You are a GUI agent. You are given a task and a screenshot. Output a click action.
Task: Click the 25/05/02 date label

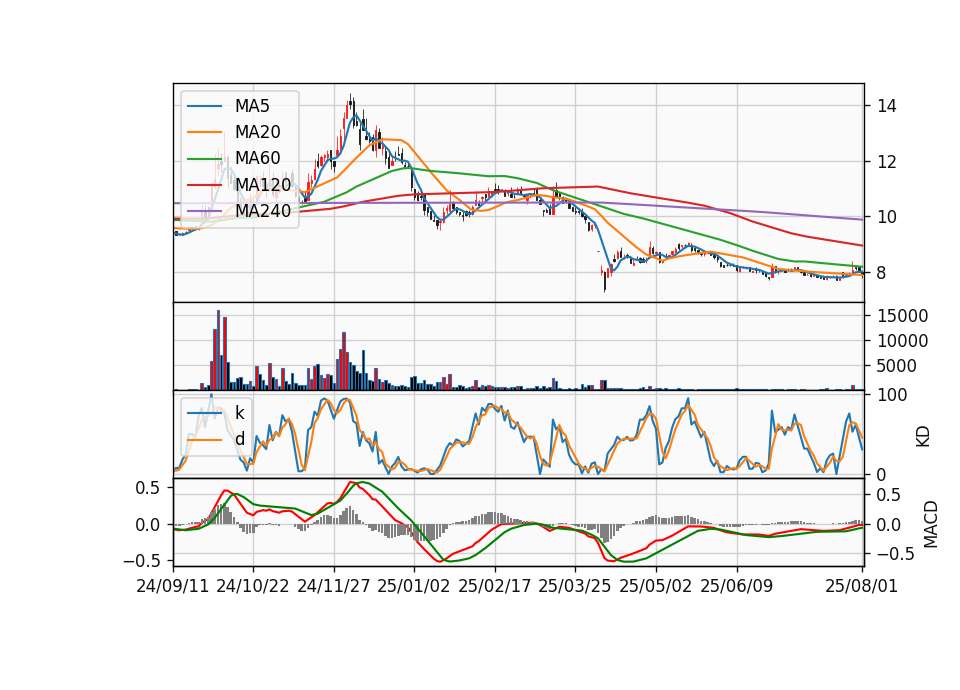coord(656,586)
